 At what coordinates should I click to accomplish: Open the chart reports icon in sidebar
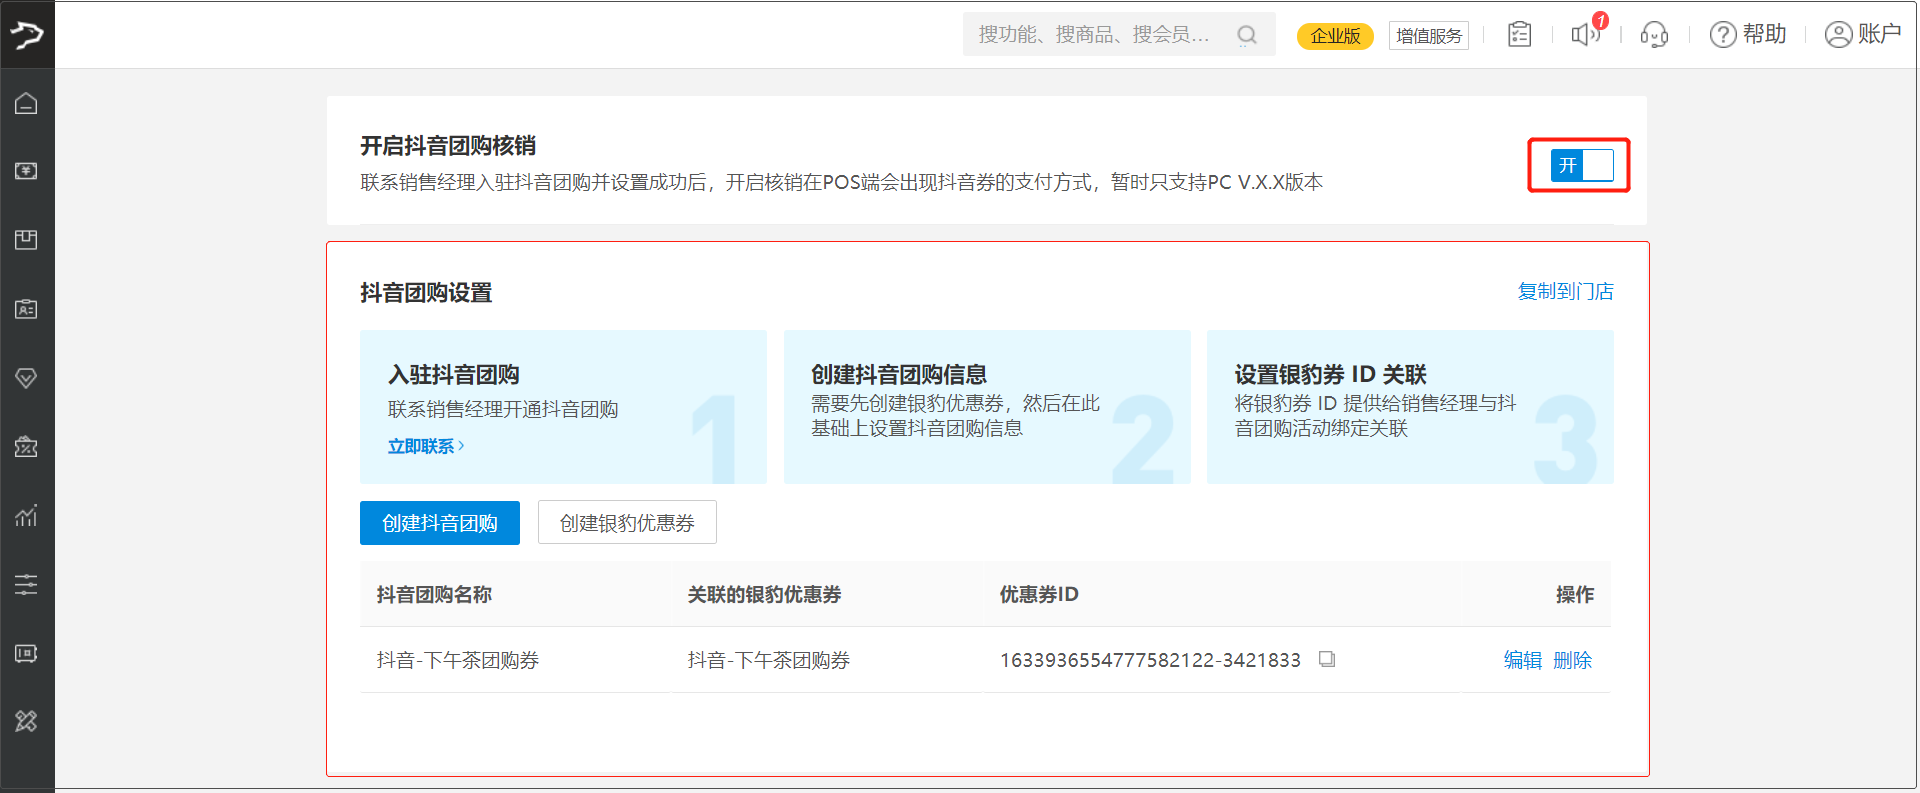click(27, 516)
